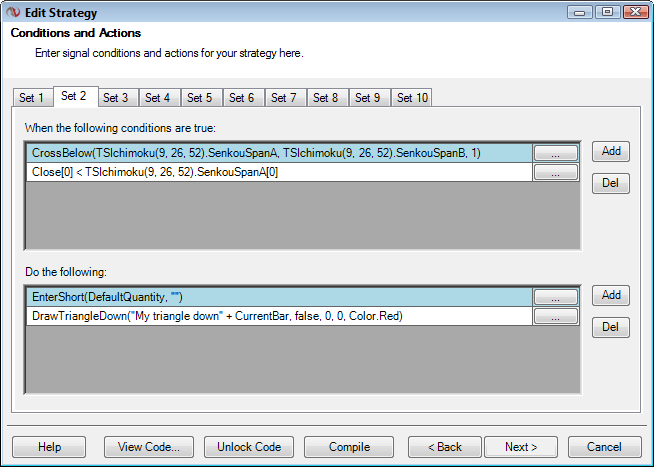
Task: Open the Set 3 tab
Action: [118, 98]
